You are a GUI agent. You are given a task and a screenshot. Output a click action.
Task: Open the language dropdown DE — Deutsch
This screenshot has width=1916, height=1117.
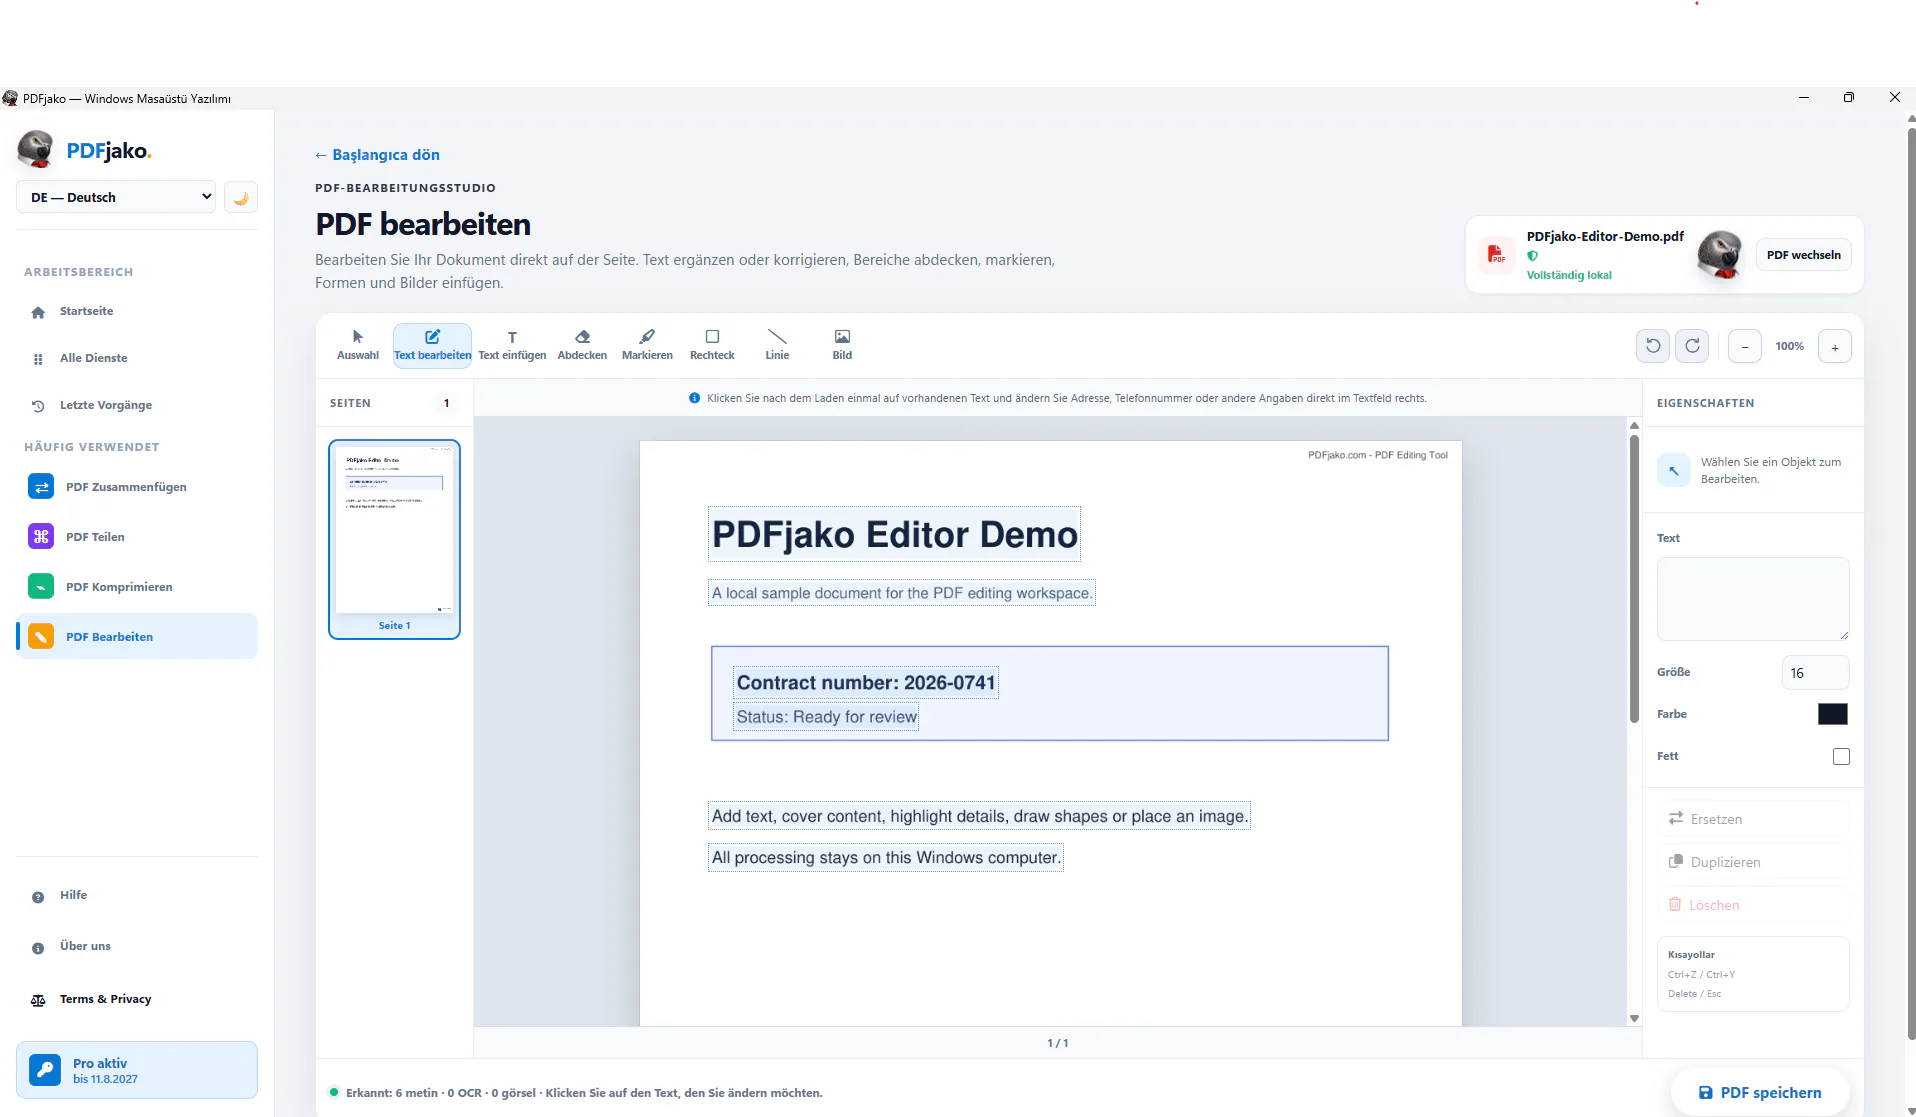point(116,197)
